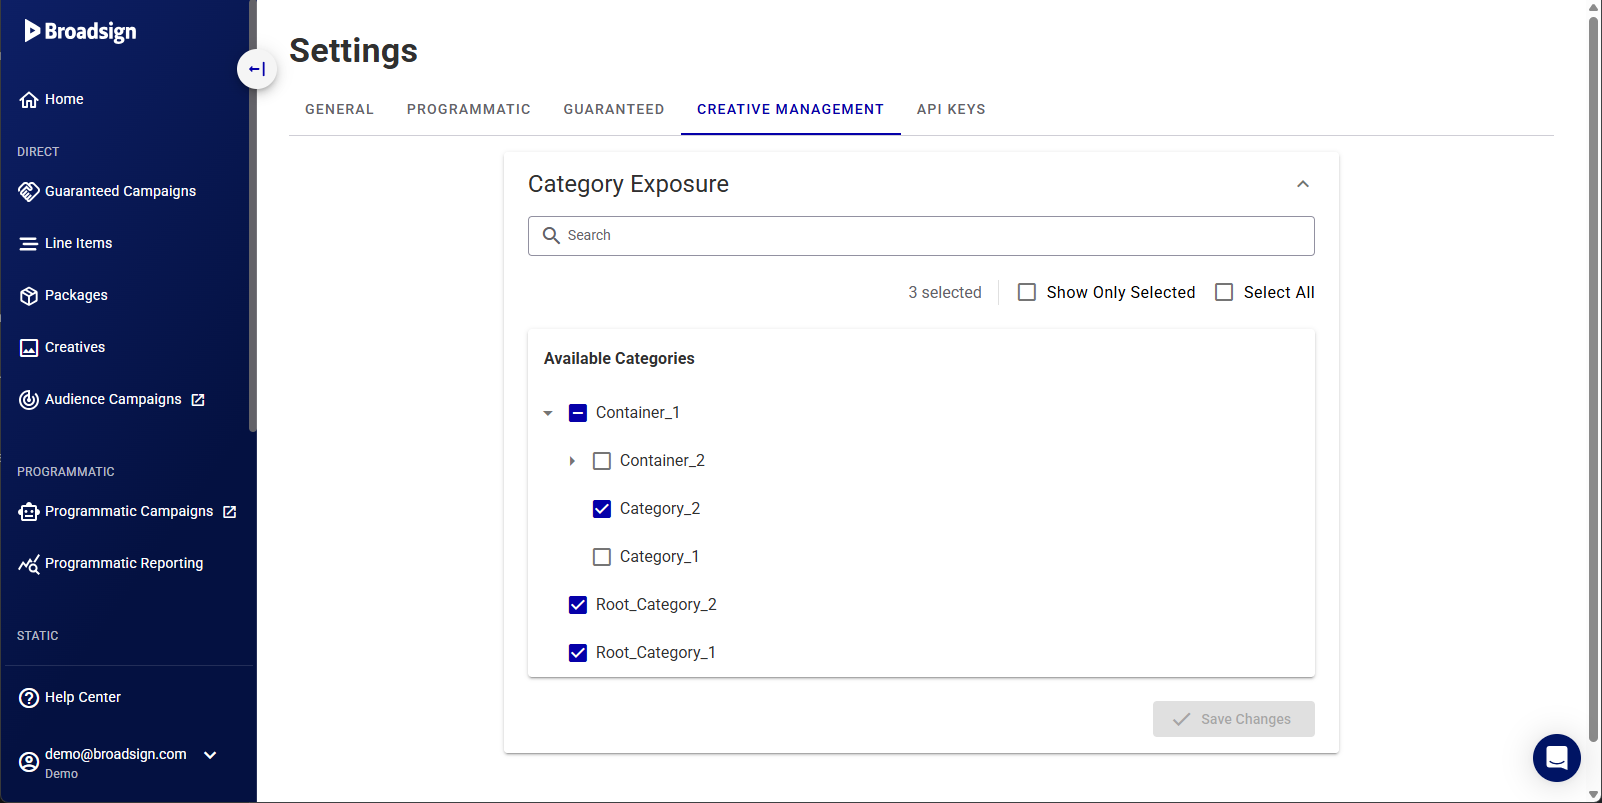This screenshot has width=1602, height=803.
Task: Open the Help Center
Action: click(83, 697)
